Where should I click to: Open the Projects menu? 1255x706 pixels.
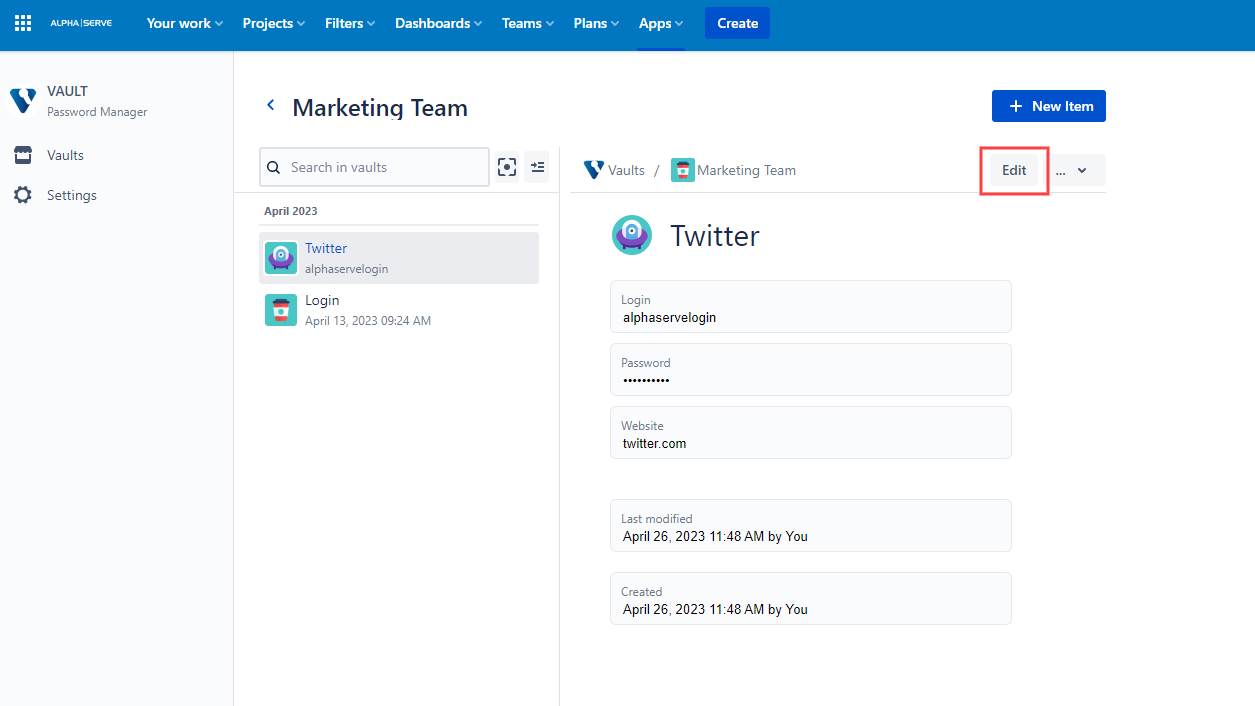click(x=272, y=22)
